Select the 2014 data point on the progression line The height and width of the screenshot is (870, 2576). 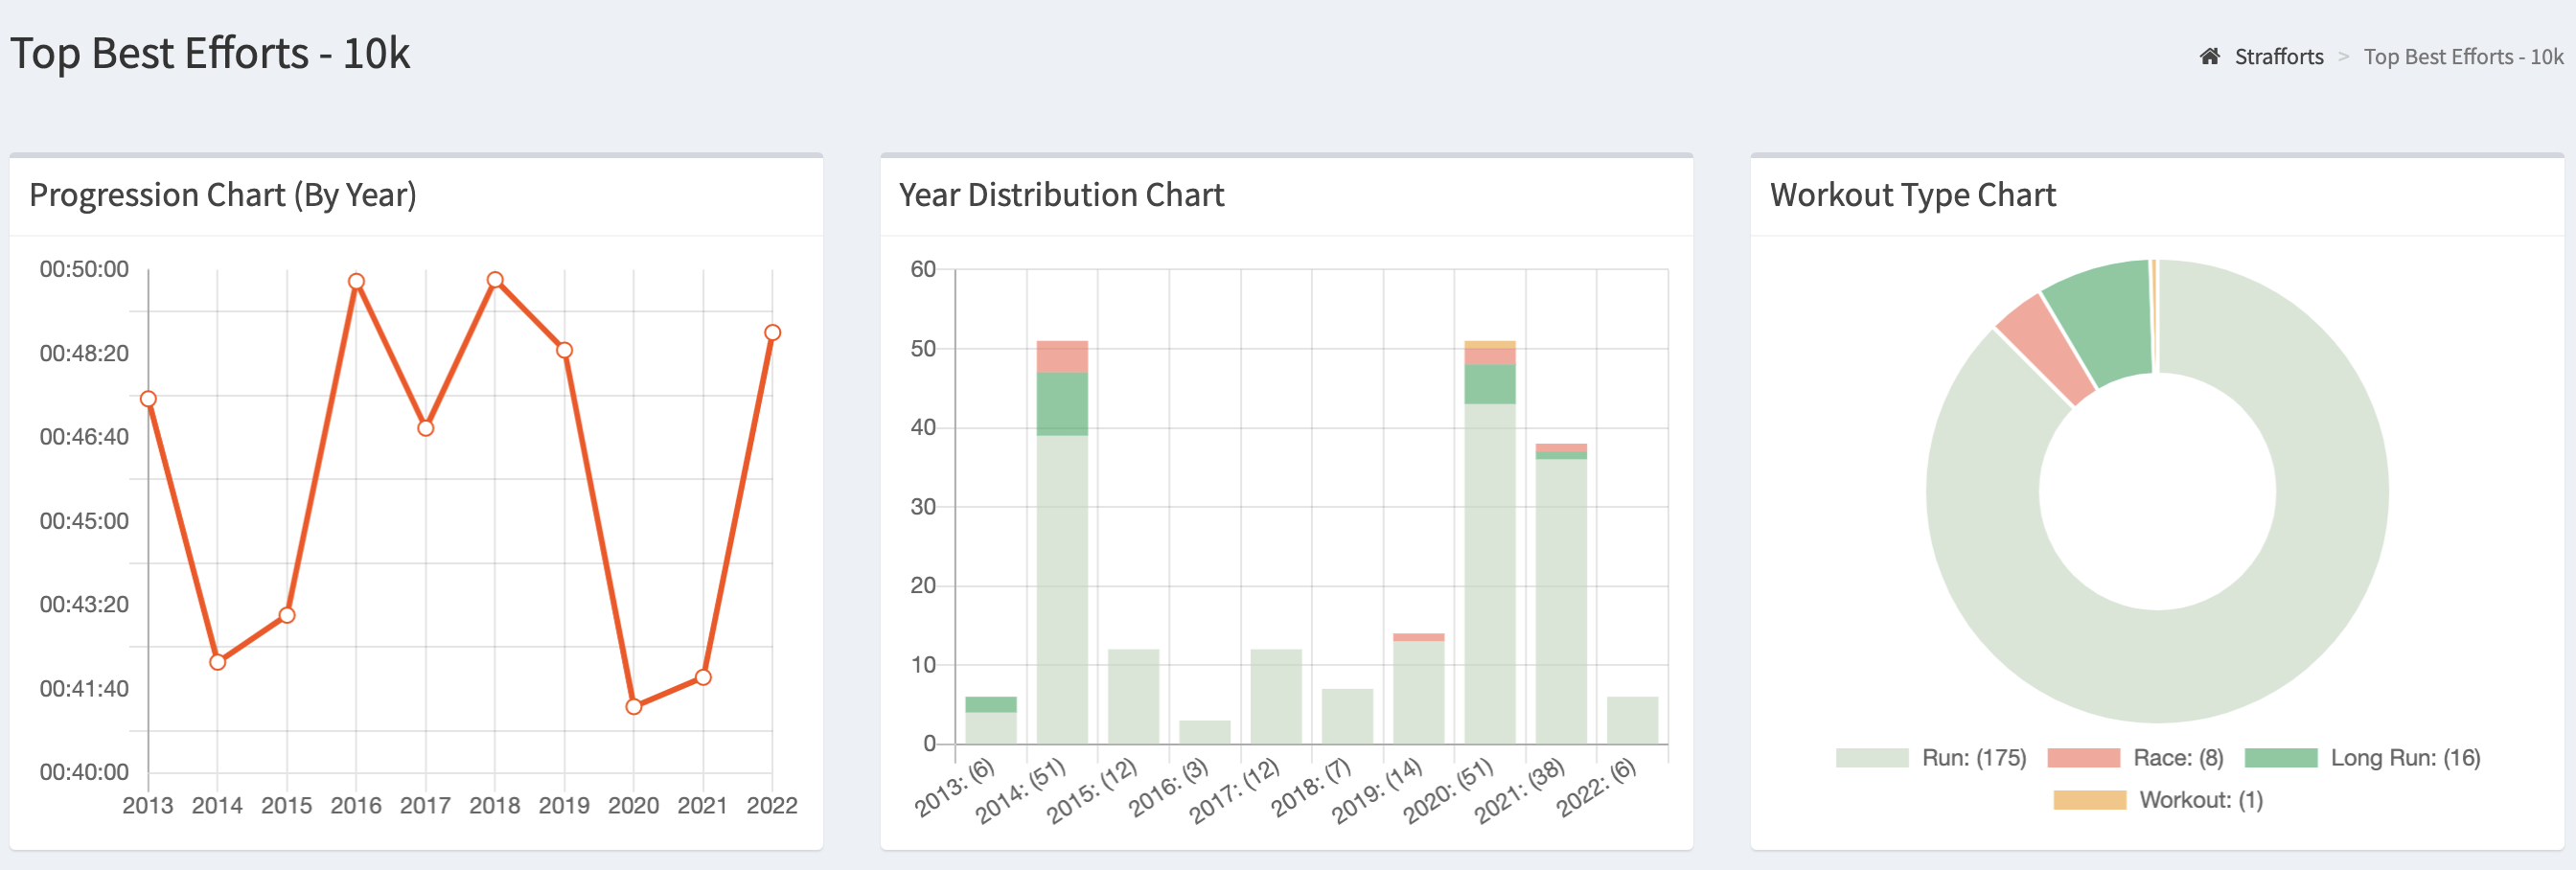(x=217, y=661)
